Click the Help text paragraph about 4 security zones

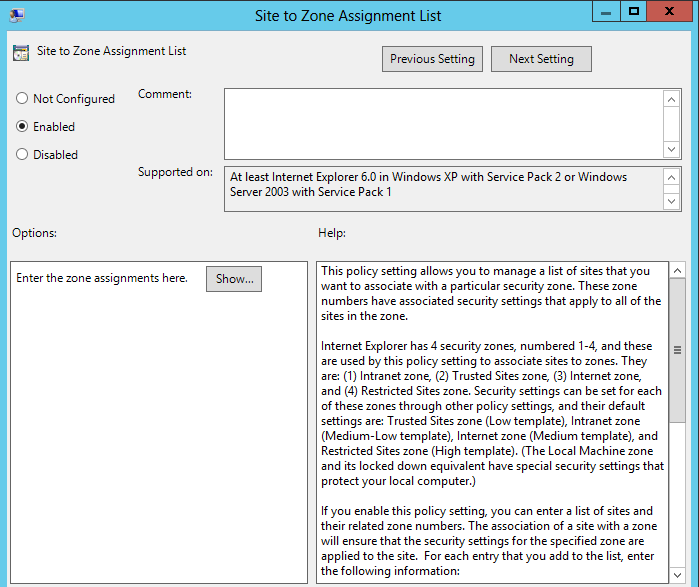pos(492,414)
